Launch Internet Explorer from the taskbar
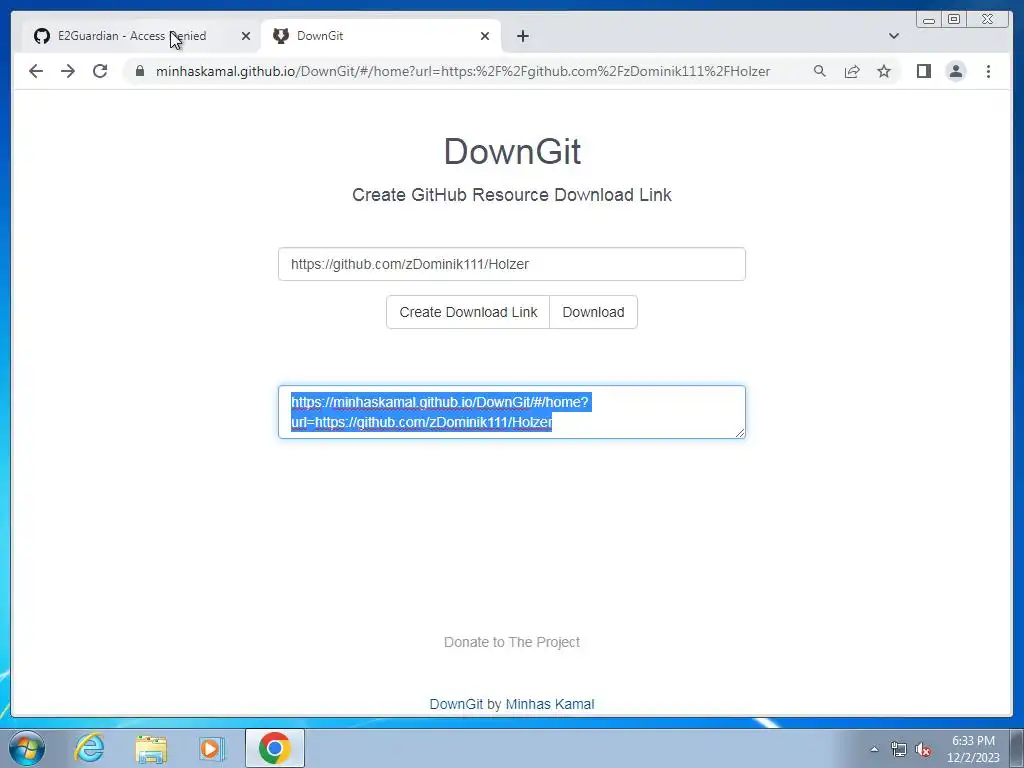 pyautogui.click(x=89, y=748)
